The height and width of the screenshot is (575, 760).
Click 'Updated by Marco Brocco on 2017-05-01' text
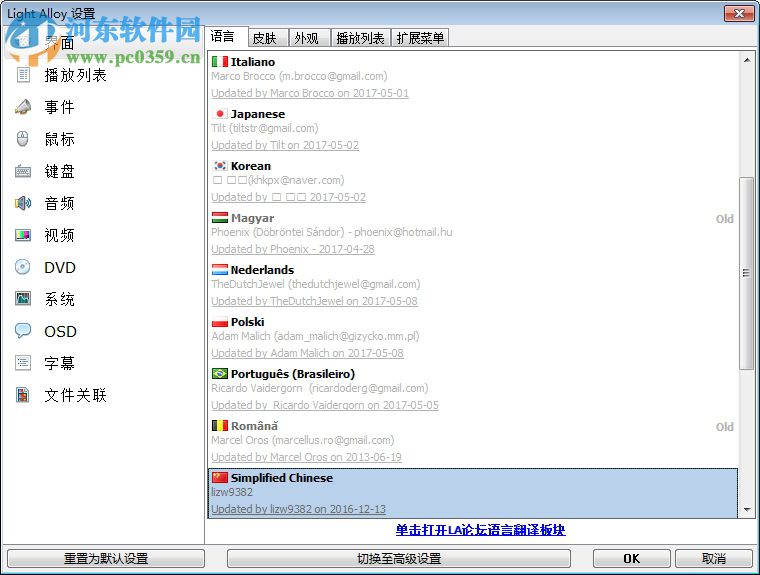(x=310, y=93)
